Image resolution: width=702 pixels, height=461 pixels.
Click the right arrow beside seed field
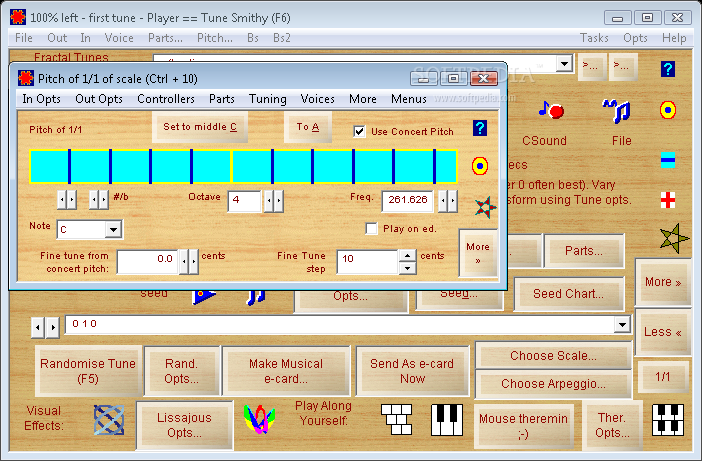click(x=53, y=327)
